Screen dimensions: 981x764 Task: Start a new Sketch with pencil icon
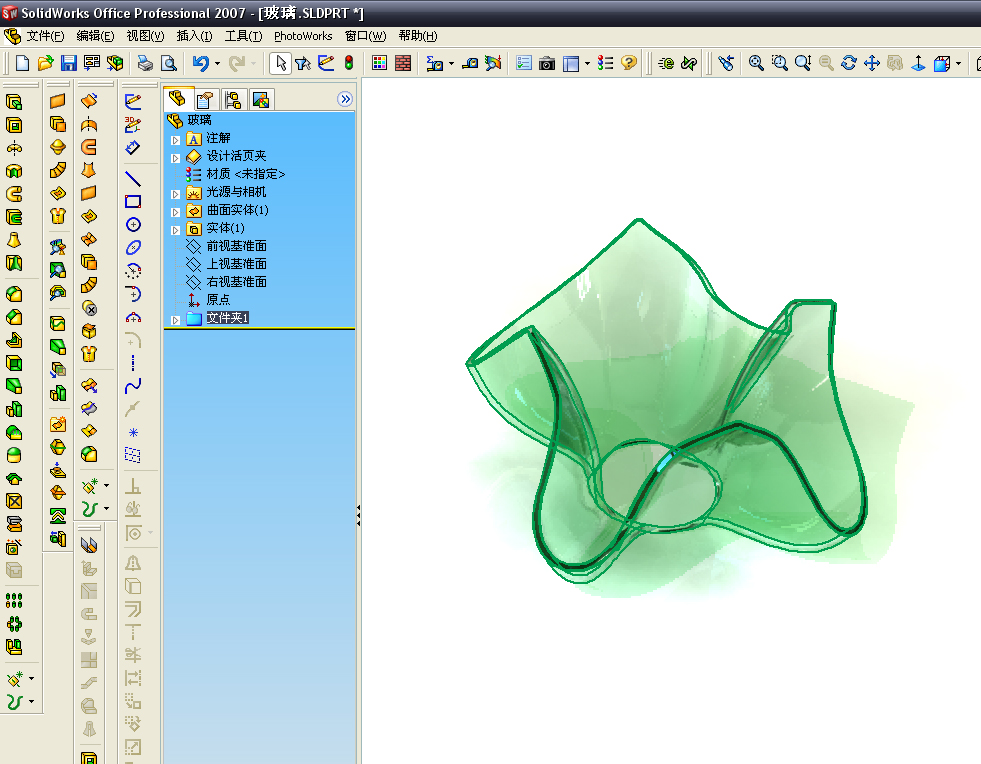[133, 101]
